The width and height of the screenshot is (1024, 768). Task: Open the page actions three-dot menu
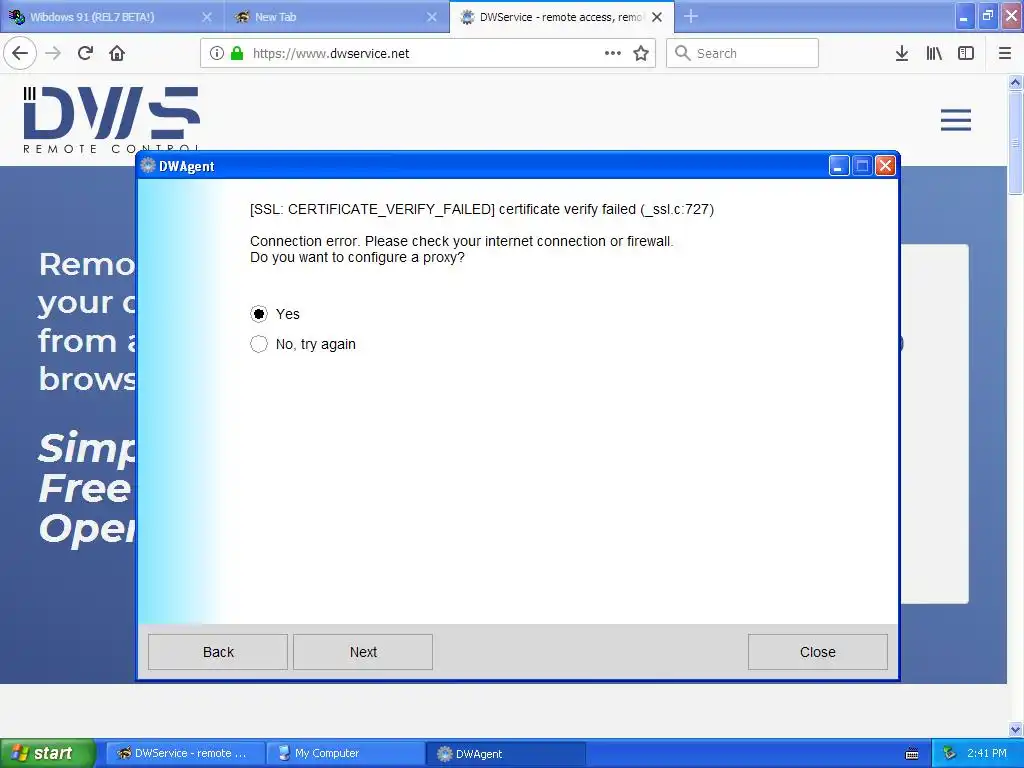(x=613, y=54)
